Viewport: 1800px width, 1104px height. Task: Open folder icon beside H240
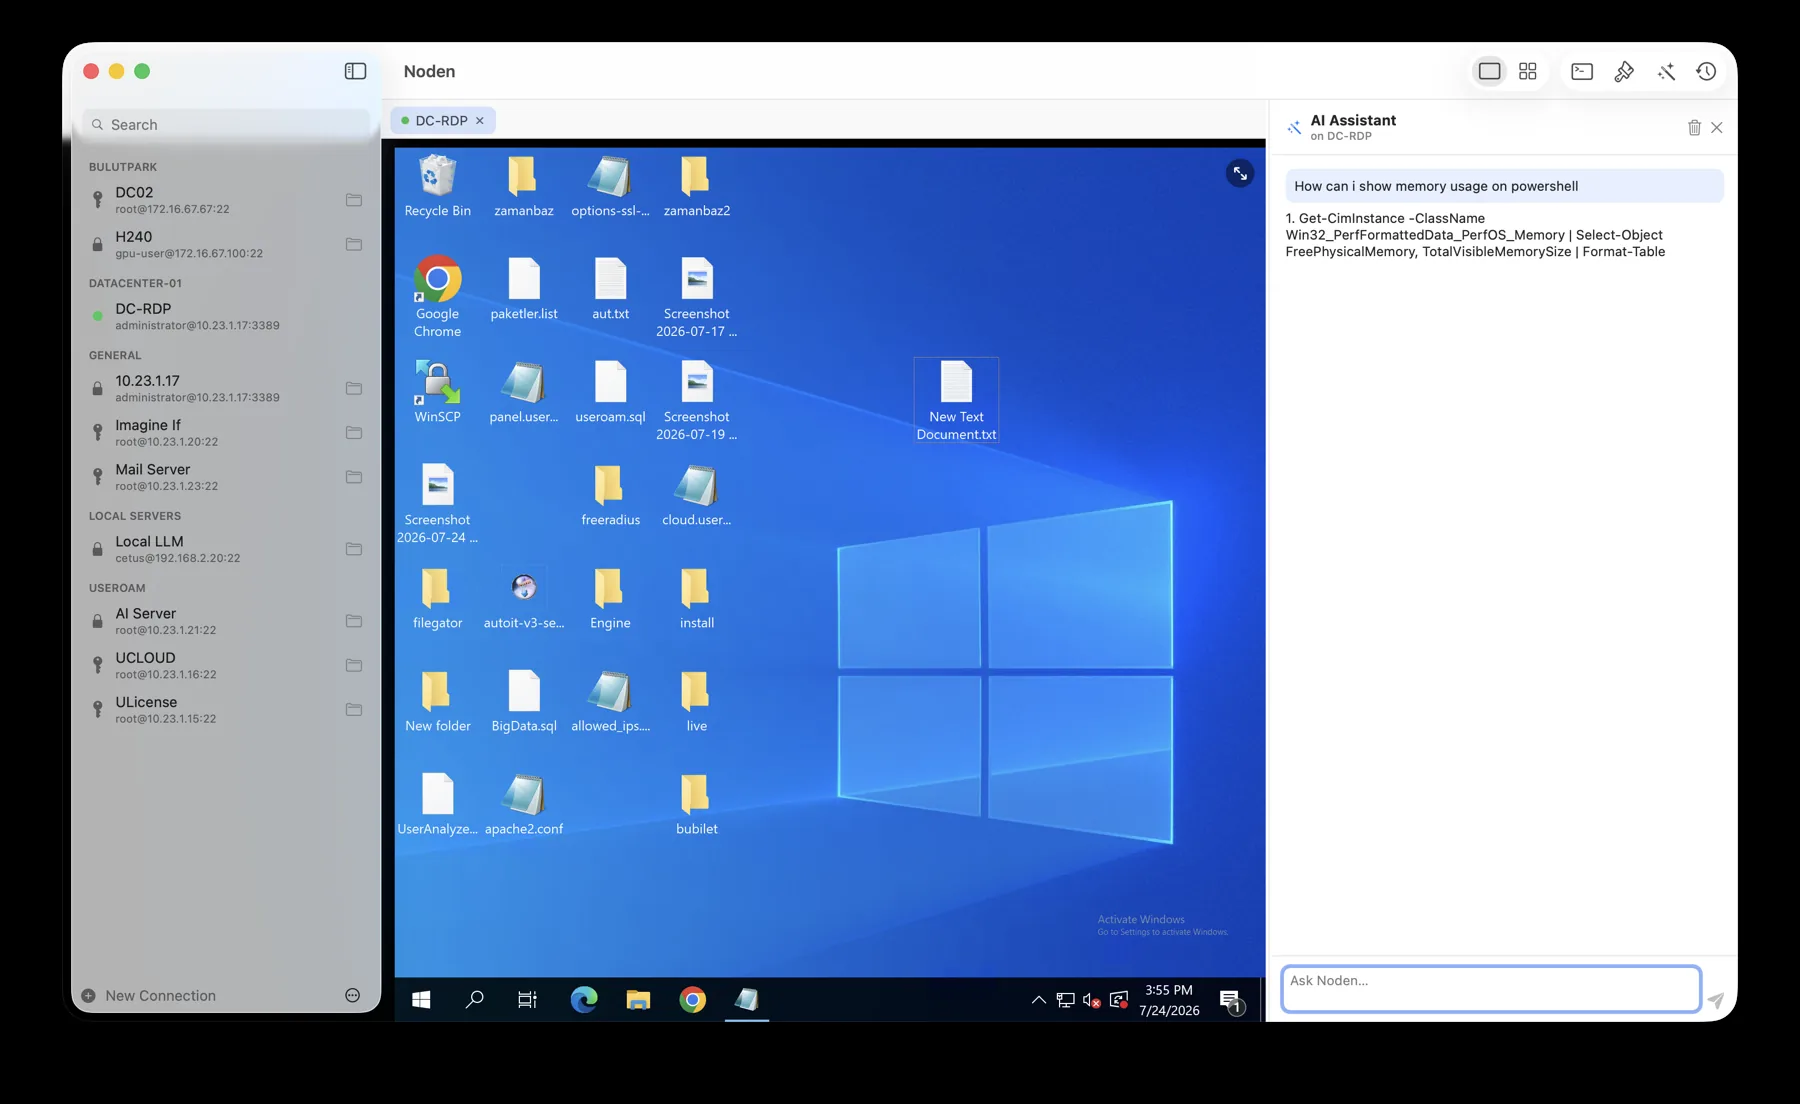coord(354,244)
